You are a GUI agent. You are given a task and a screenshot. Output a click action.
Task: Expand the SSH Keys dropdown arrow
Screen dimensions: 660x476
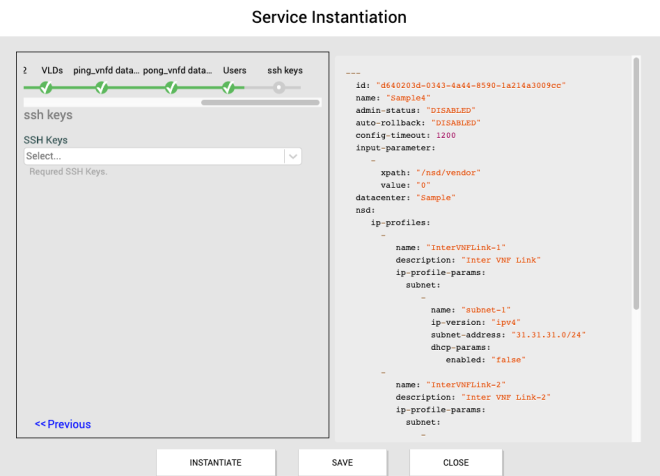click(292, 156)
